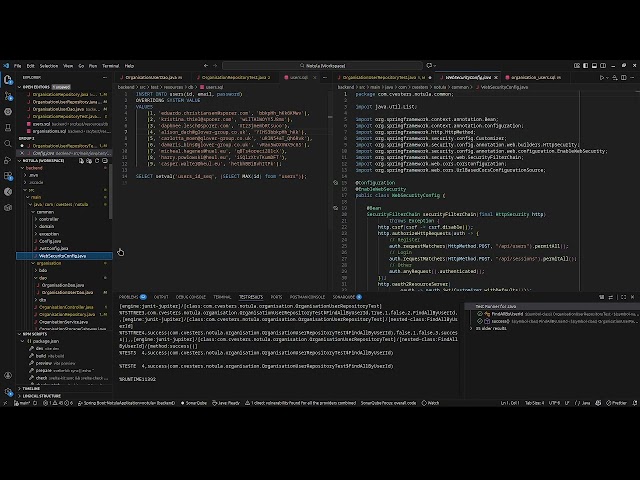640x480 pixels.
Task: Switch to the Debug Console tab
Action: [191, 297]
